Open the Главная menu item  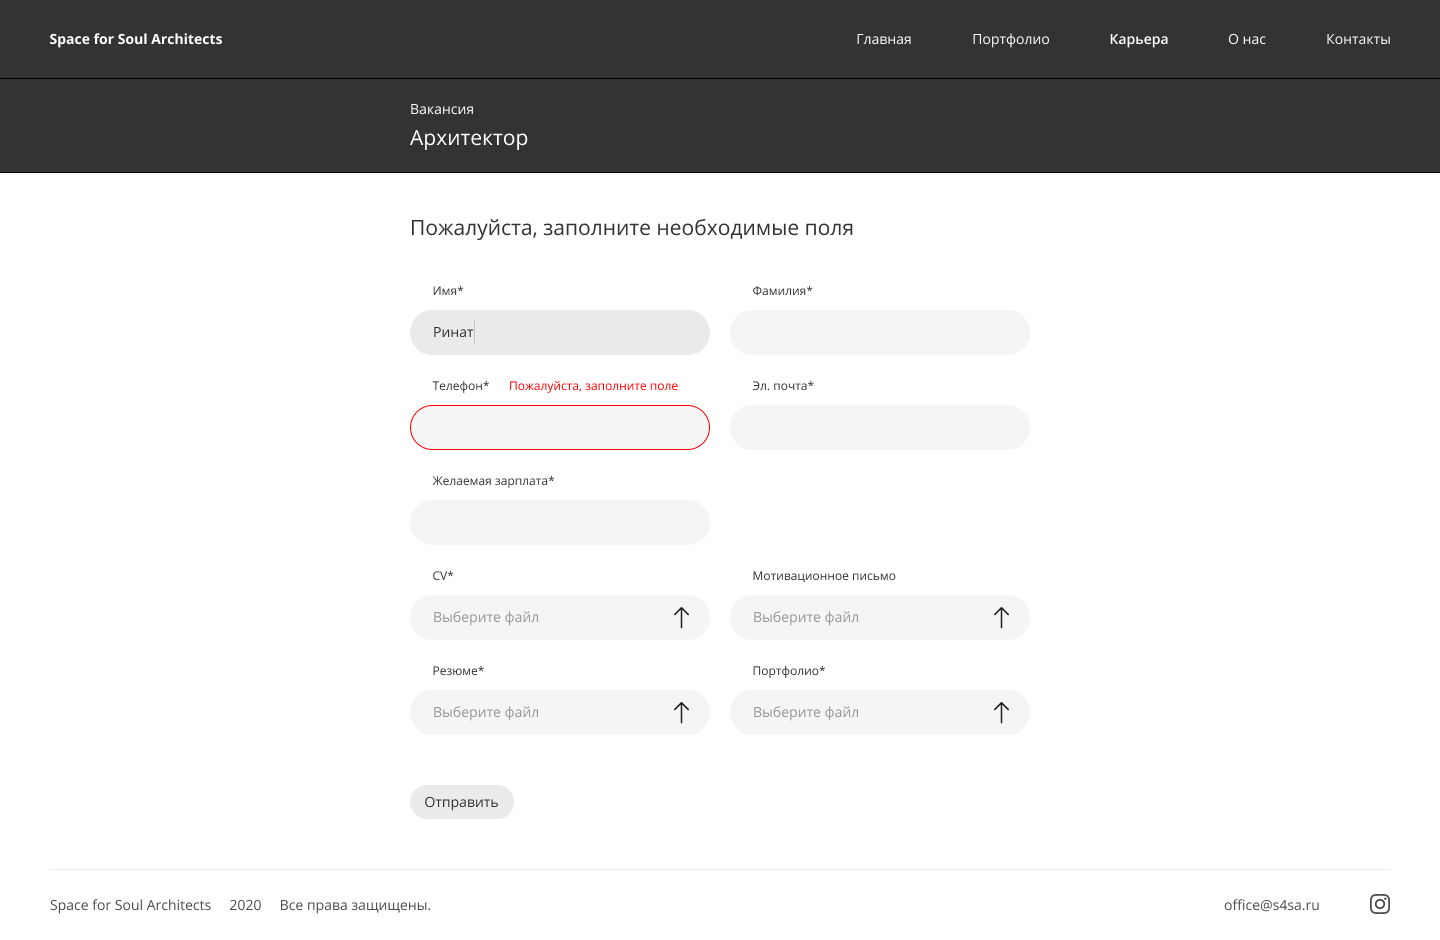pyautogui.click(x=884, y=39)
